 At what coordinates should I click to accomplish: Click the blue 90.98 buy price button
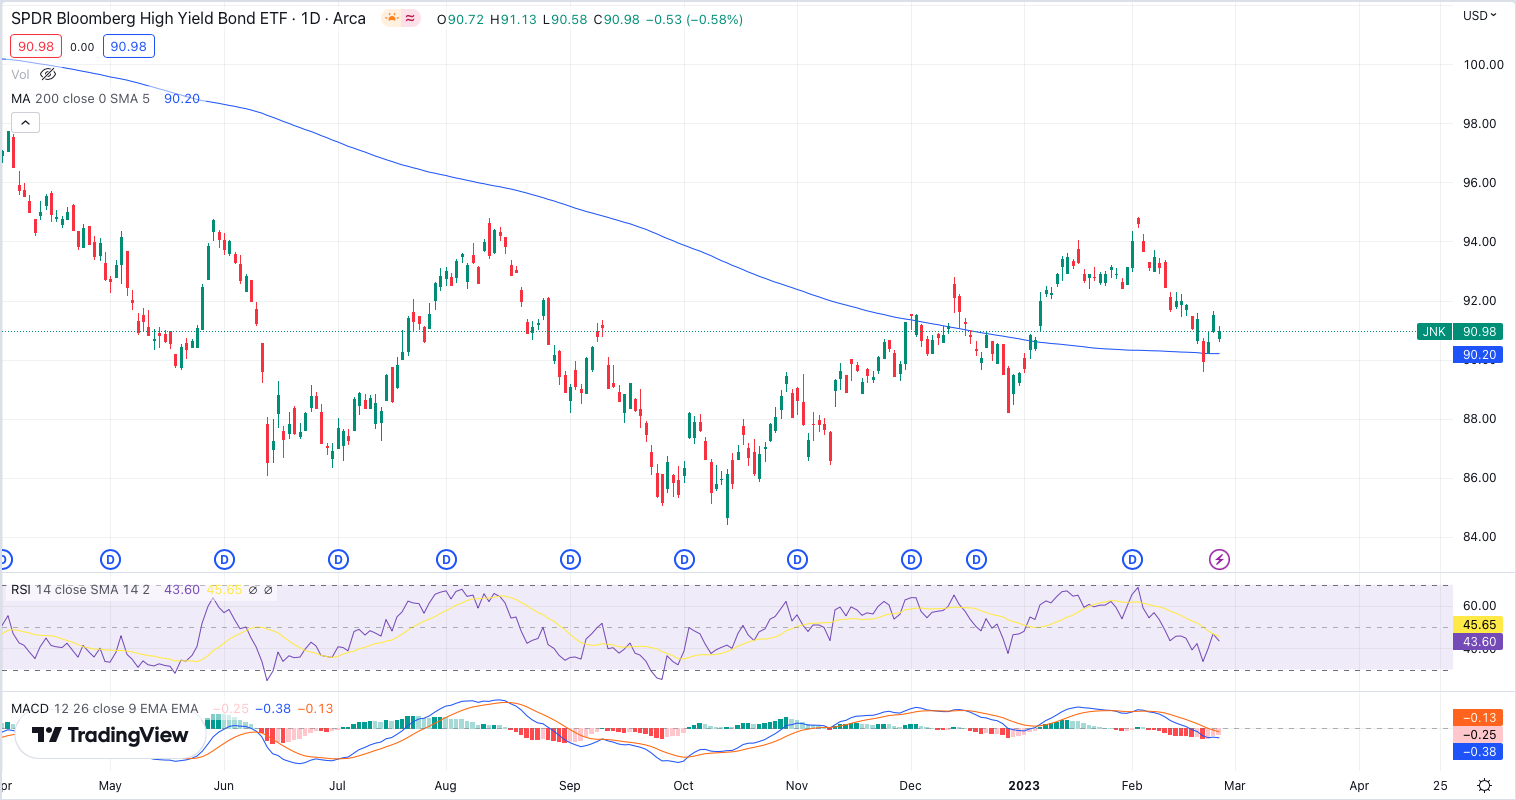click(x=128, y=46)
